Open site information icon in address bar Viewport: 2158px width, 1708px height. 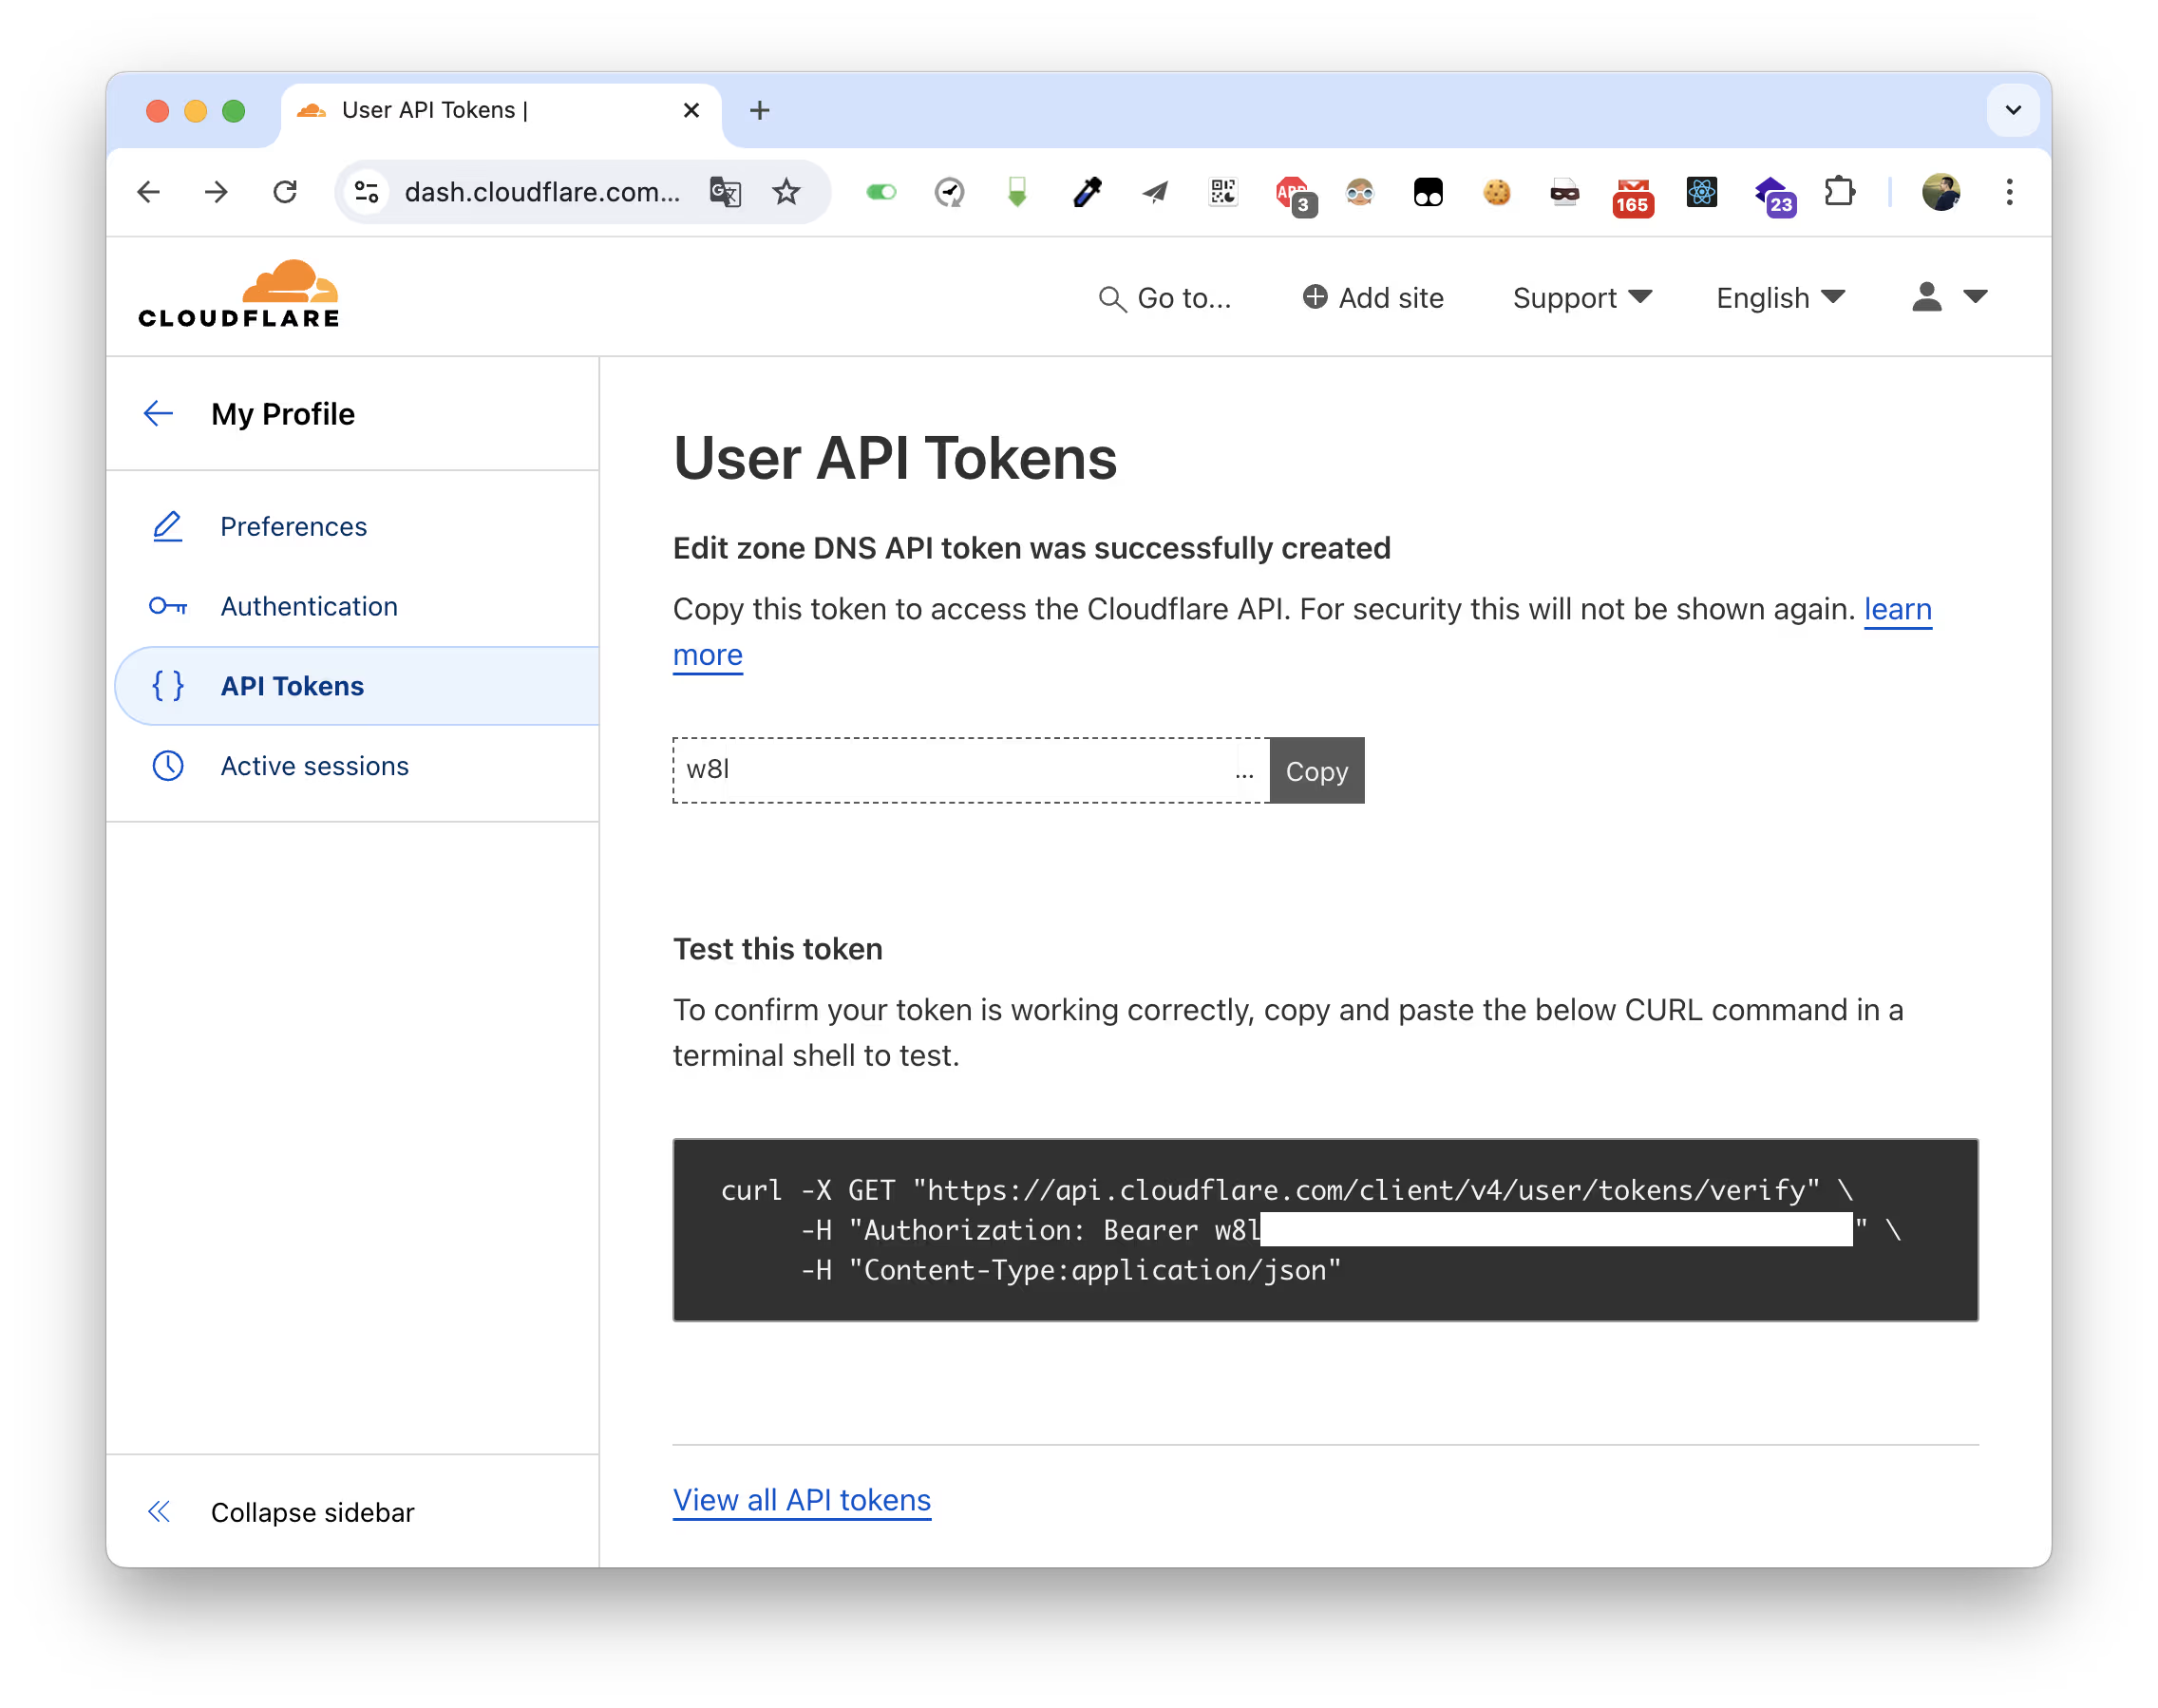coord(367,191)
